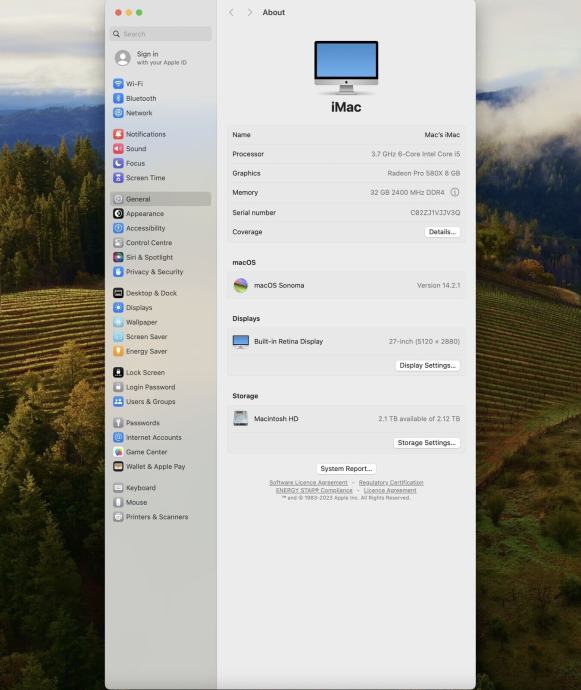Open Accessibility icon in sidebar
Screen dimensions: 581x690
click(x=118, y=228)
